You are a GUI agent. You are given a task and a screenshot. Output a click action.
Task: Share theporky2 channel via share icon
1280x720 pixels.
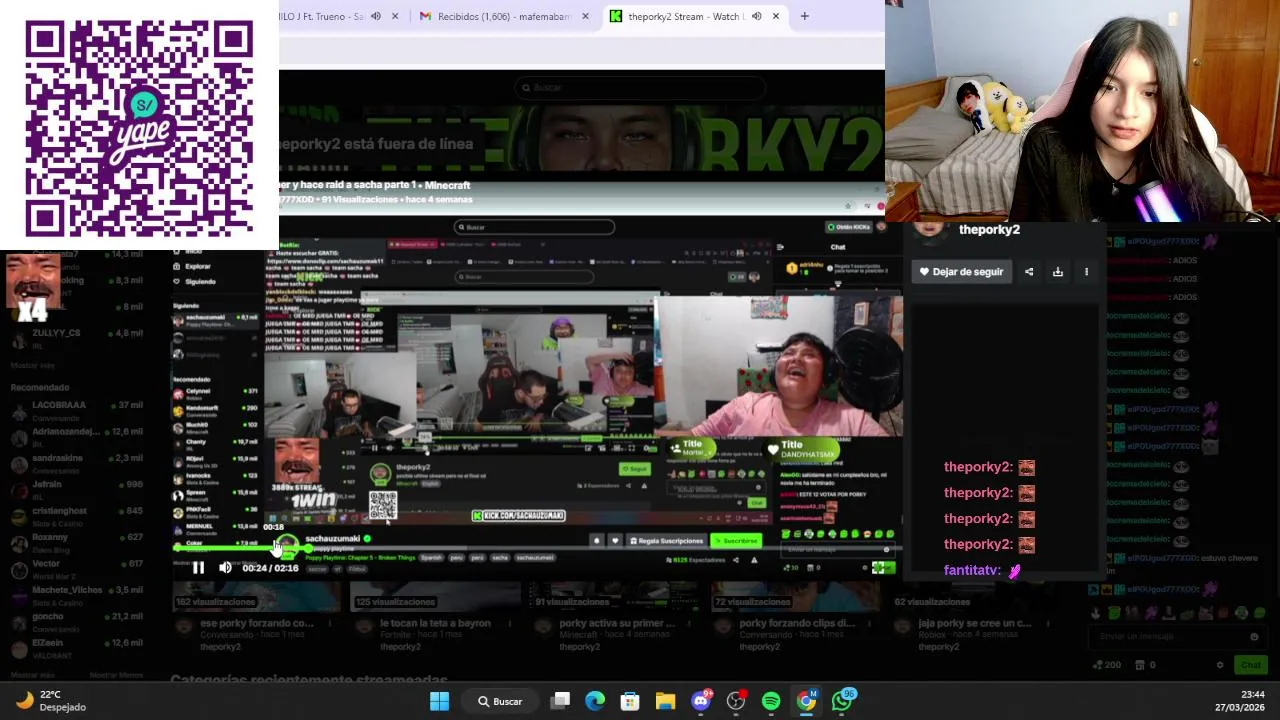click(1029, 272)
